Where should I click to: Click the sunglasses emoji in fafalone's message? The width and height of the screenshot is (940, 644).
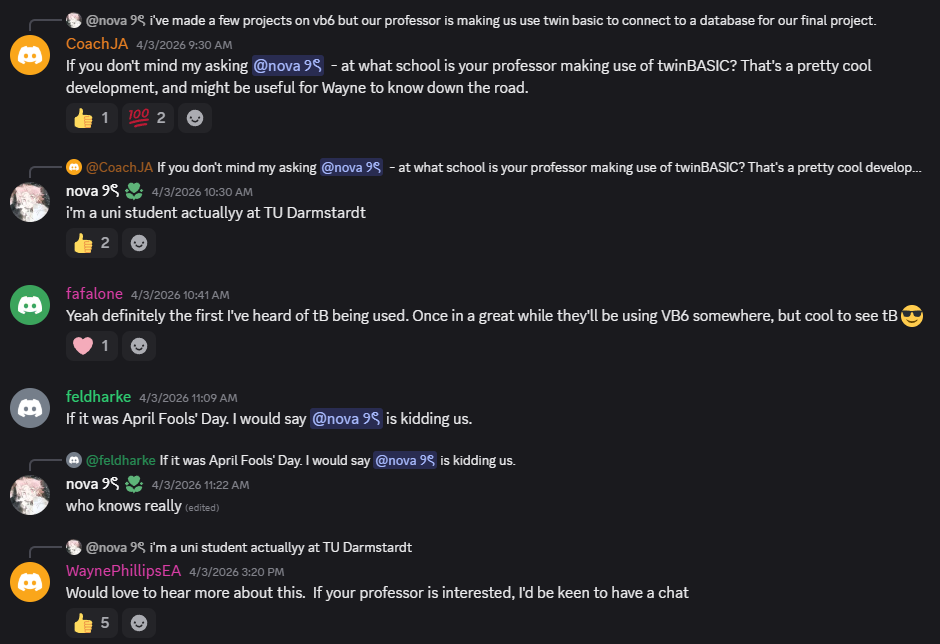(x=911, y=316)
